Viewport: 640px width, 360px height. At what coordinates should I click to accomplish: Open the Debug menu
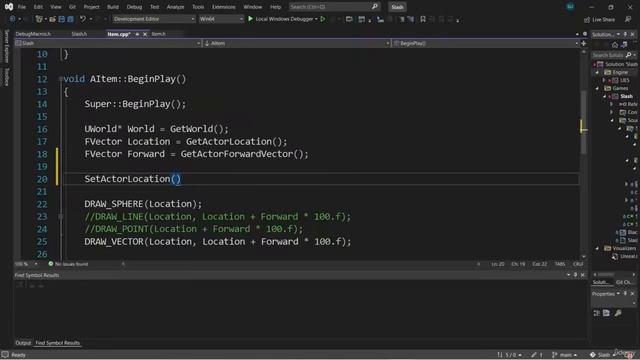click(134, 7)
